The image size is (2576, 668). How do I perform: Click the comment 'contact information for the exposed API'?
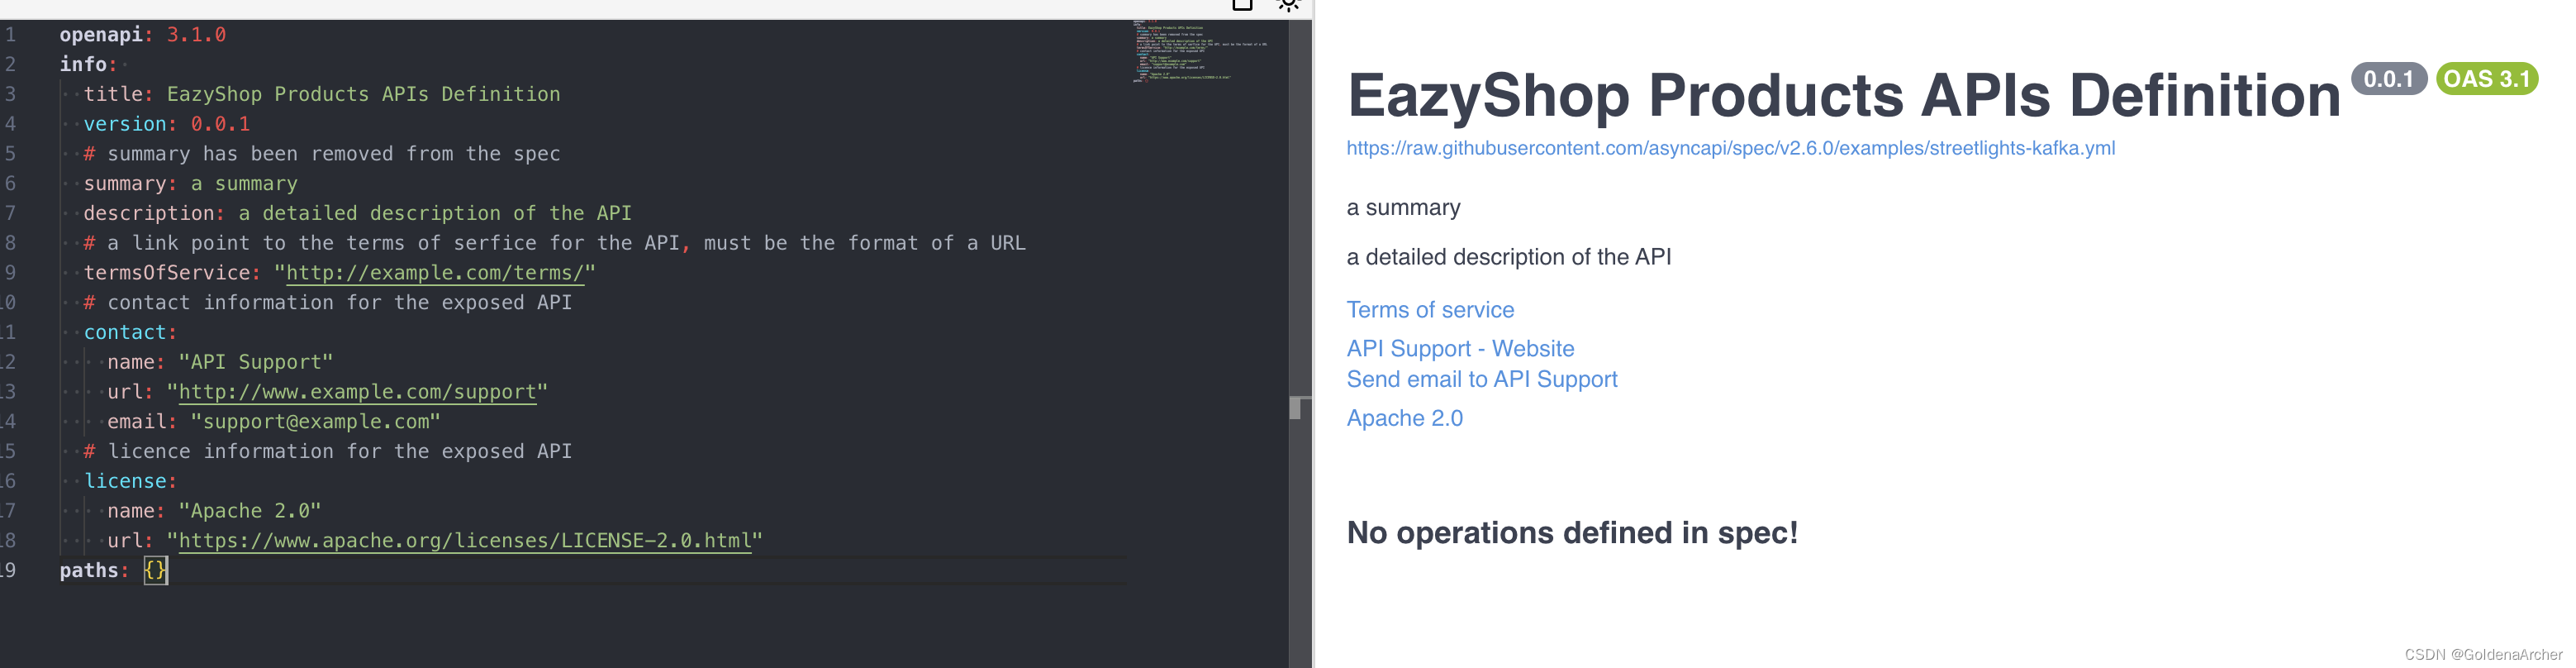point(327,303)
